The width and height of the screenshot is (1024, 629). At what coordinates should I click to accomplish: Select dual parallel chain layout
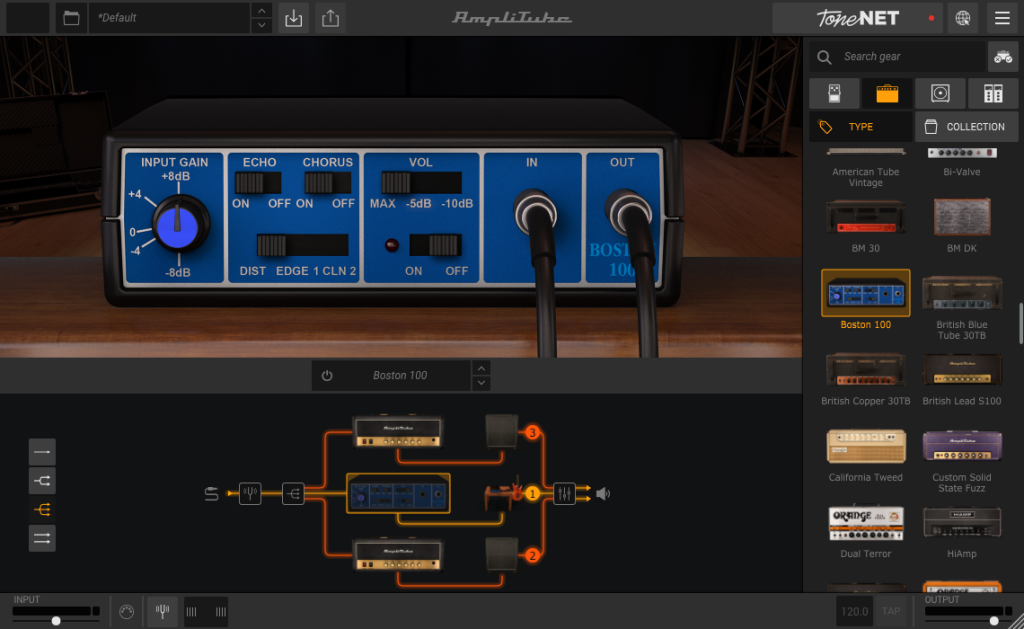click(42, 538)
